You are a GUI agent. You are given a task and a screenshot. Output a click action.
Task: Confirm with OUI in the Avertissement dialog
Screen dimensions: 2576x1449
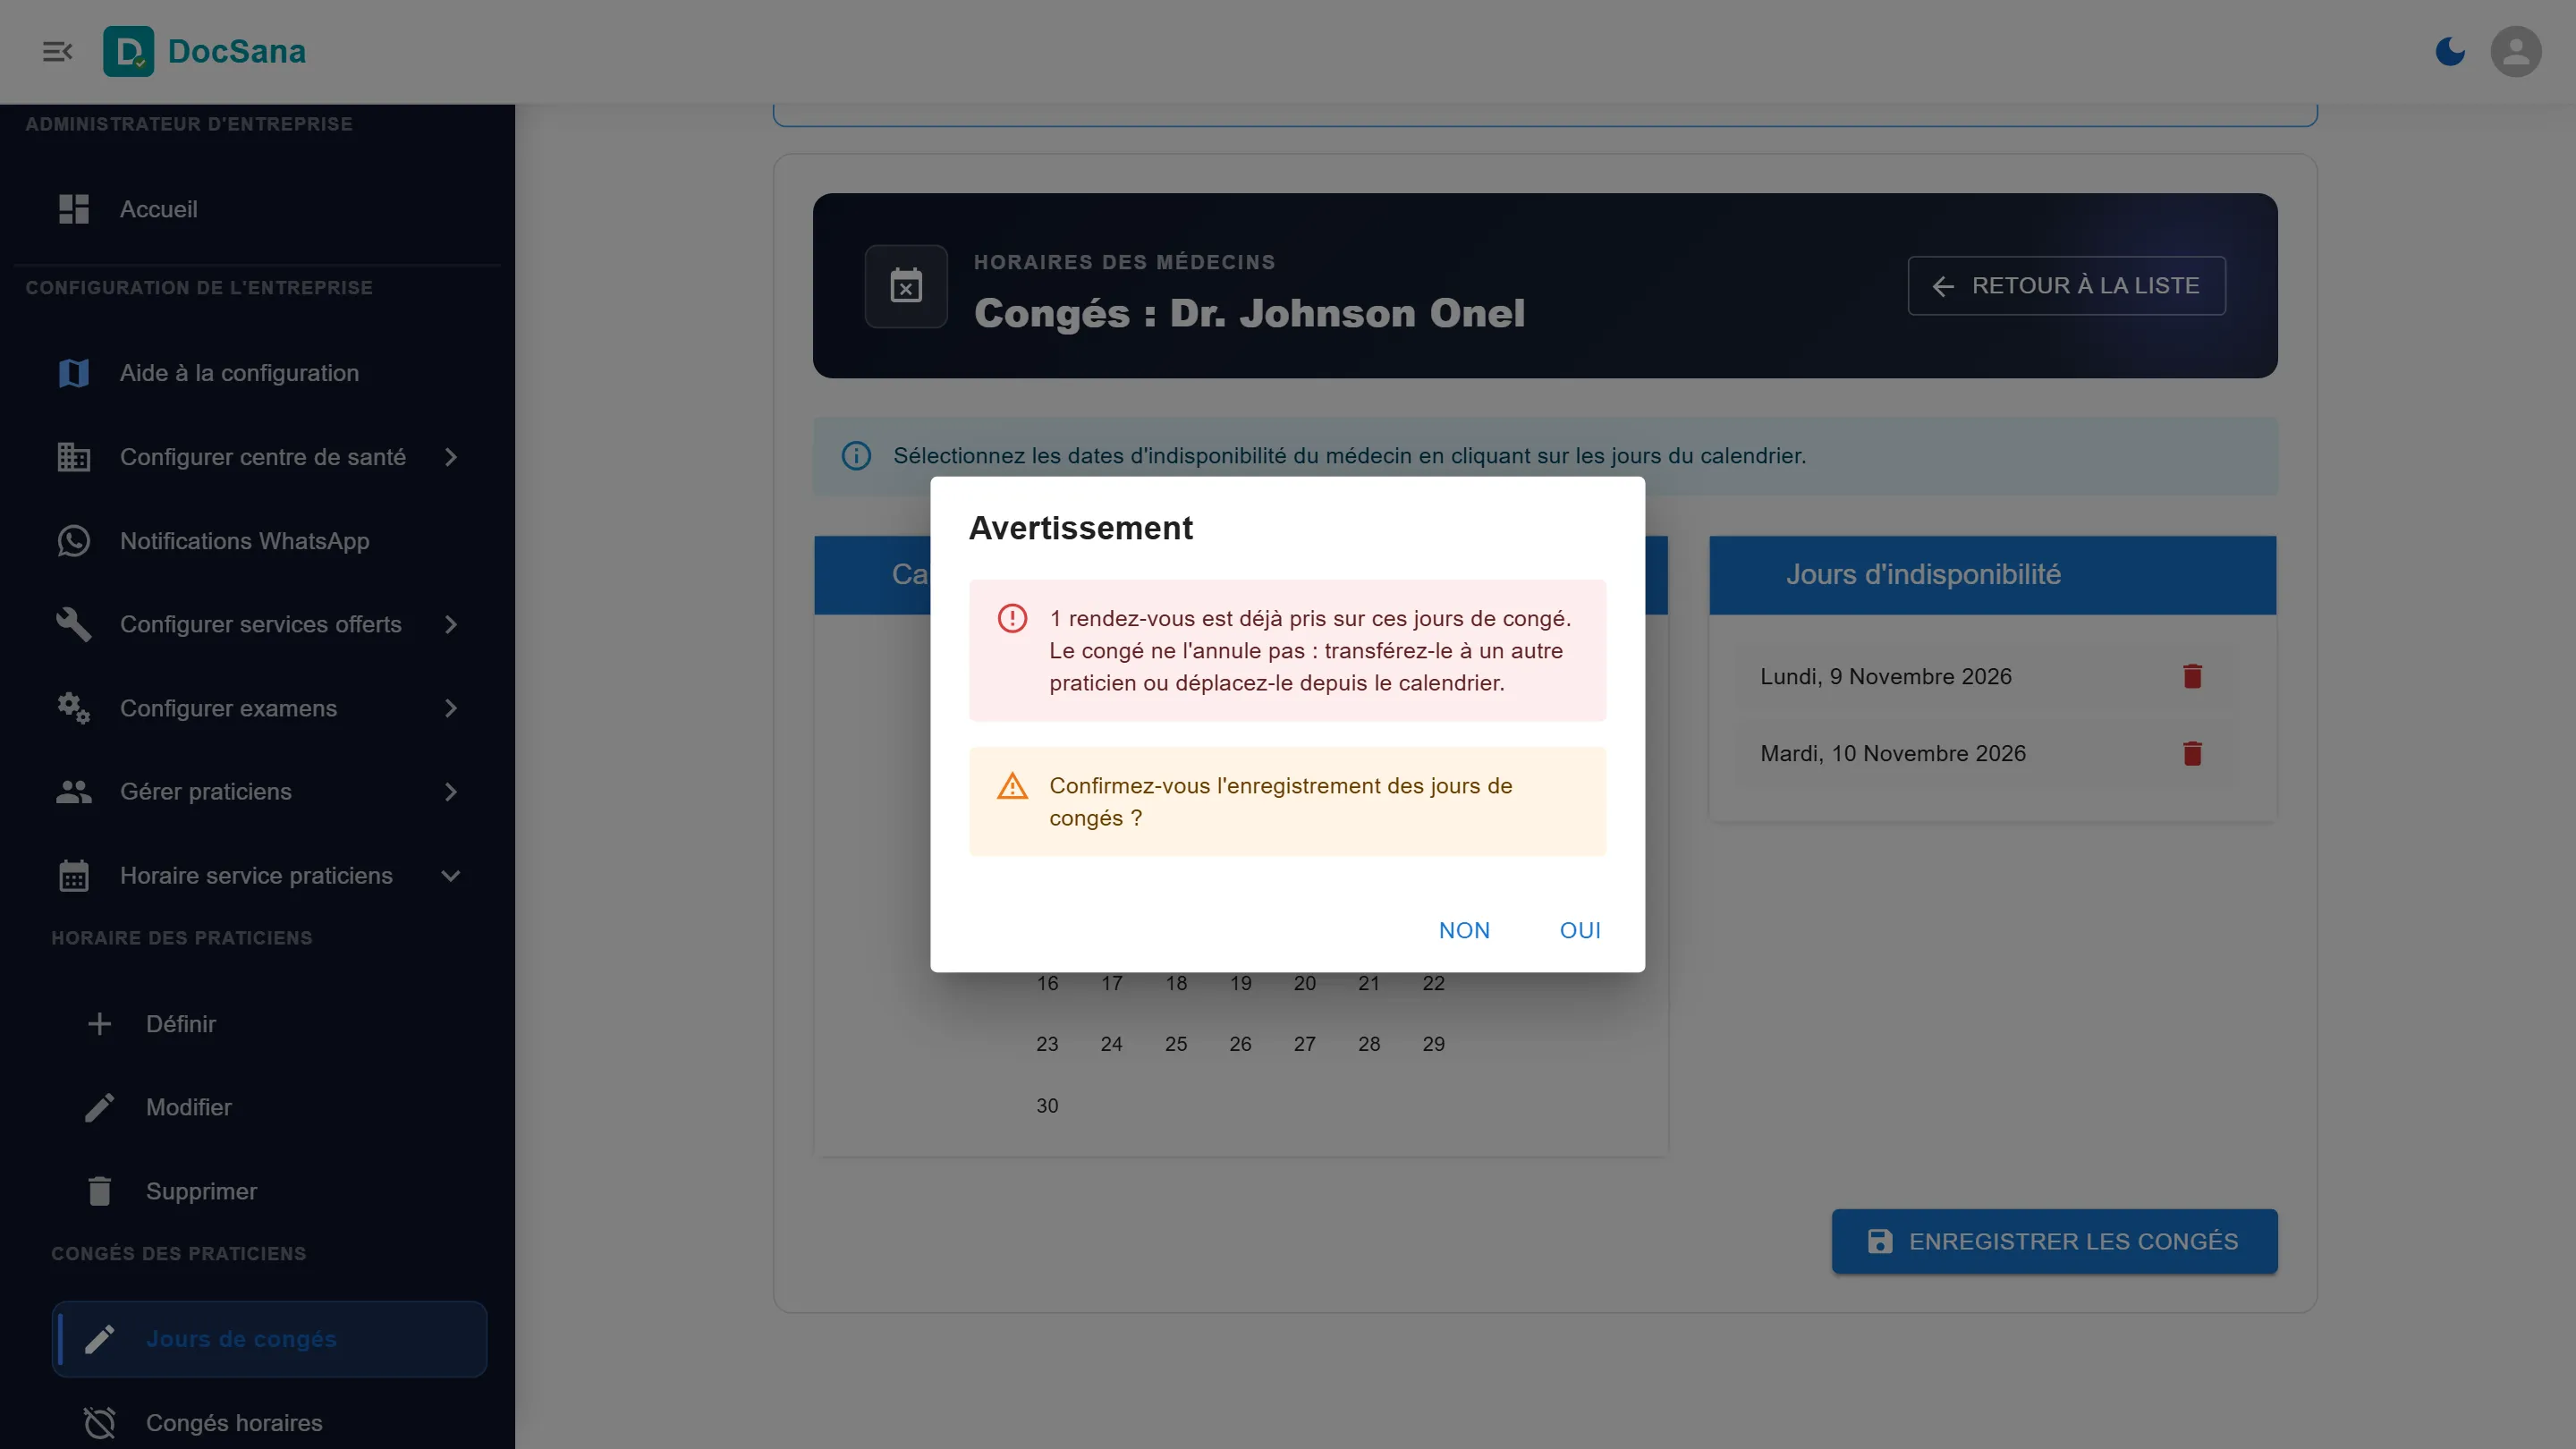[x=1580, y=930]
